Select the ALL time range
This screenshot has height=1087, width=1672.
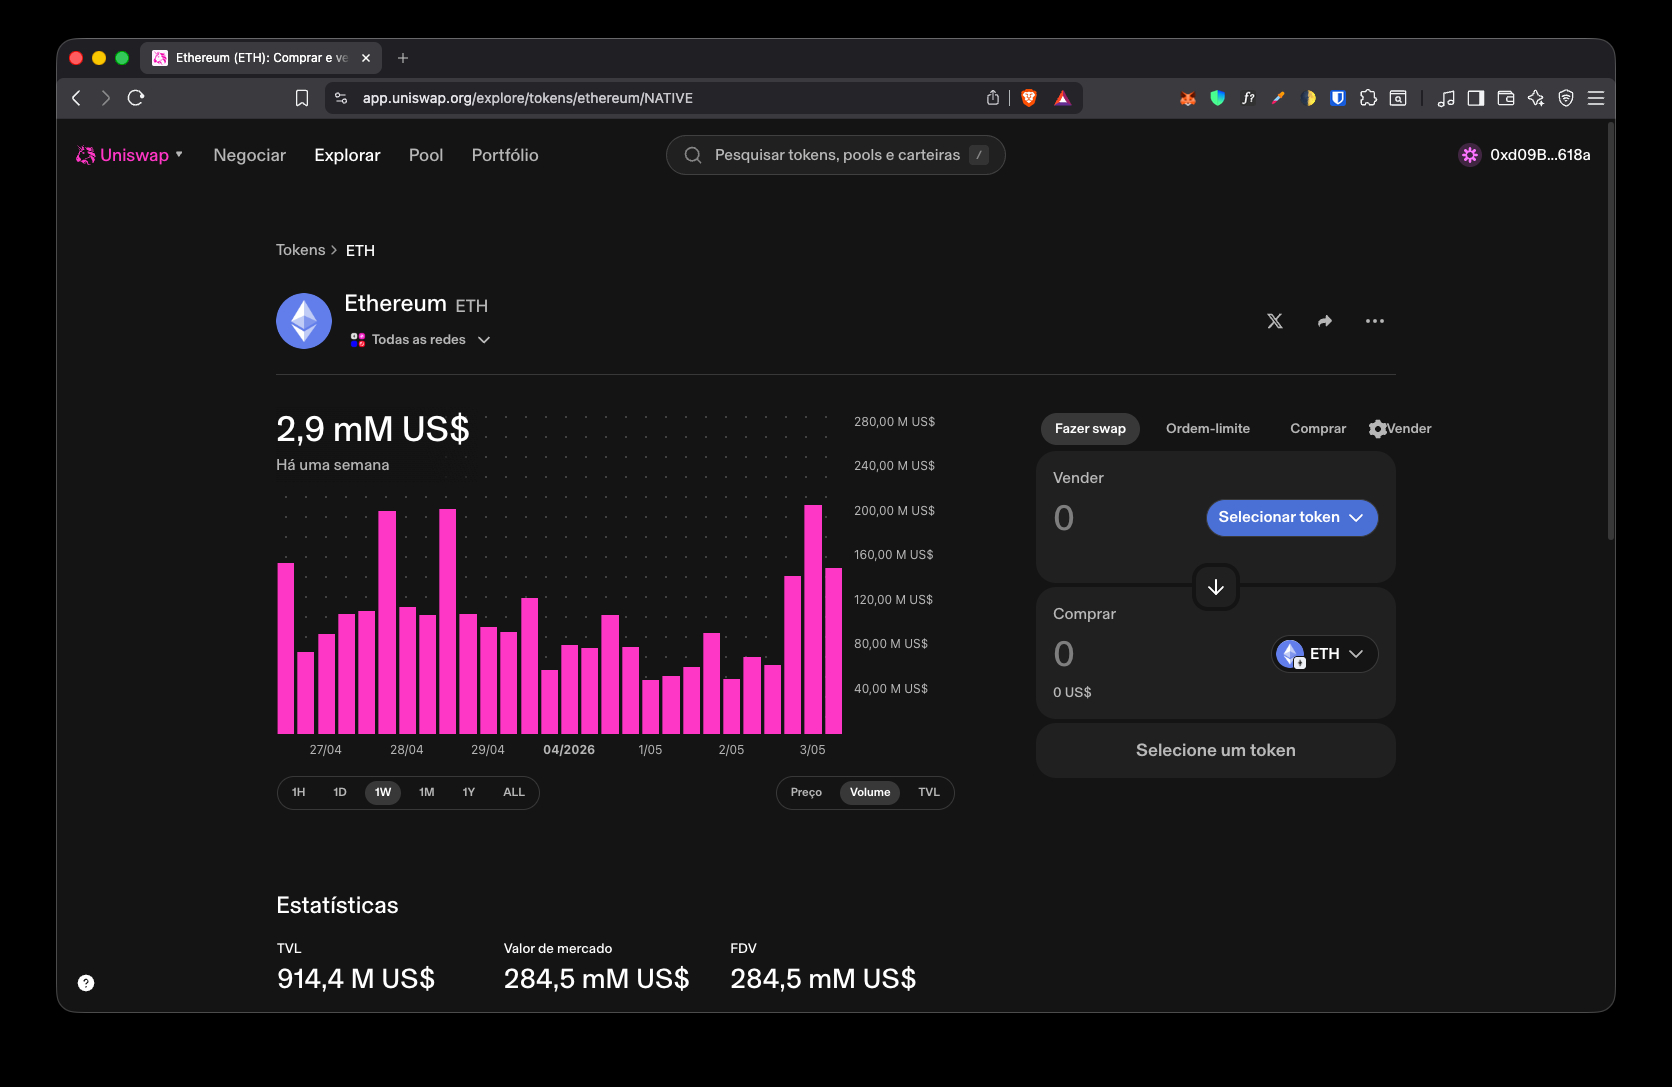click(514, 792)
